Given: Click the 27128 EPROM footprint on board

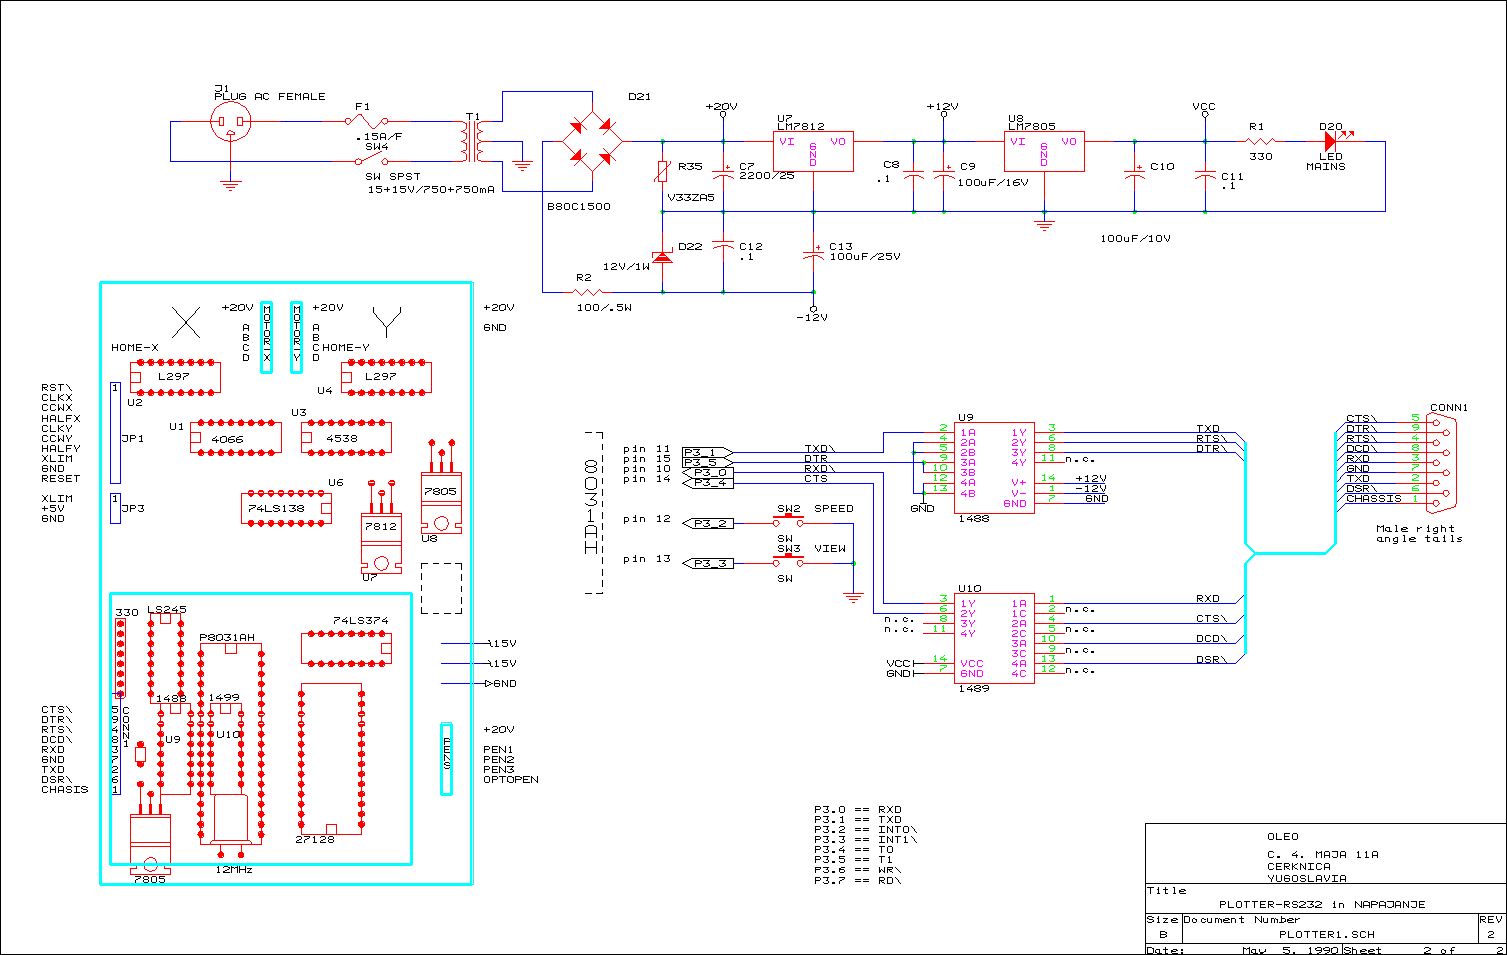Looking at the screenshot, I should [332, 759].
